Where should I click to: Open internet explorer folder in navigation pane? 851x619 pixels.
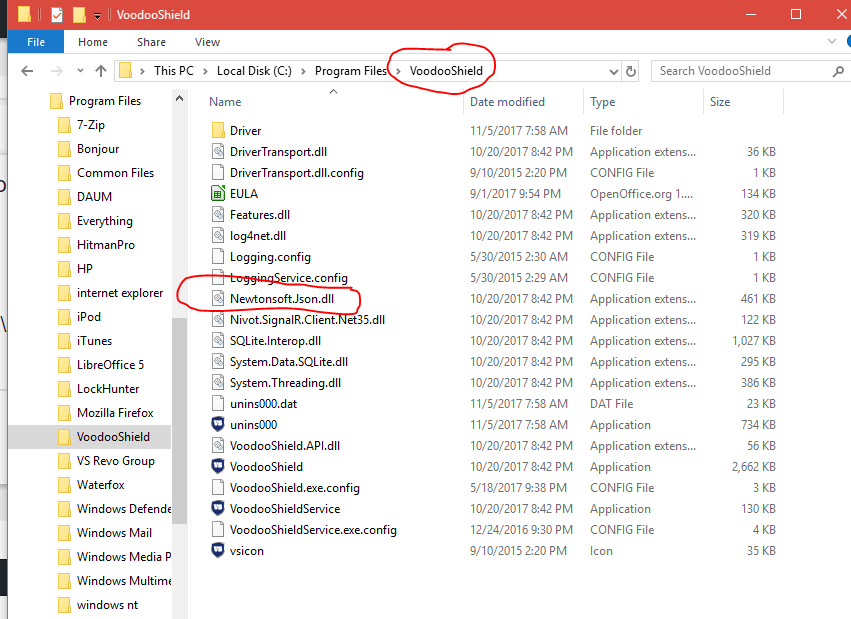(x=120, y=293)
